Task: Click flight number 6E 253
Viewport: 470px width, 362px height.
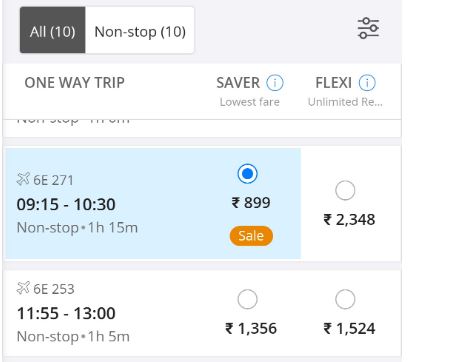Action: click(x=54, y=289)
